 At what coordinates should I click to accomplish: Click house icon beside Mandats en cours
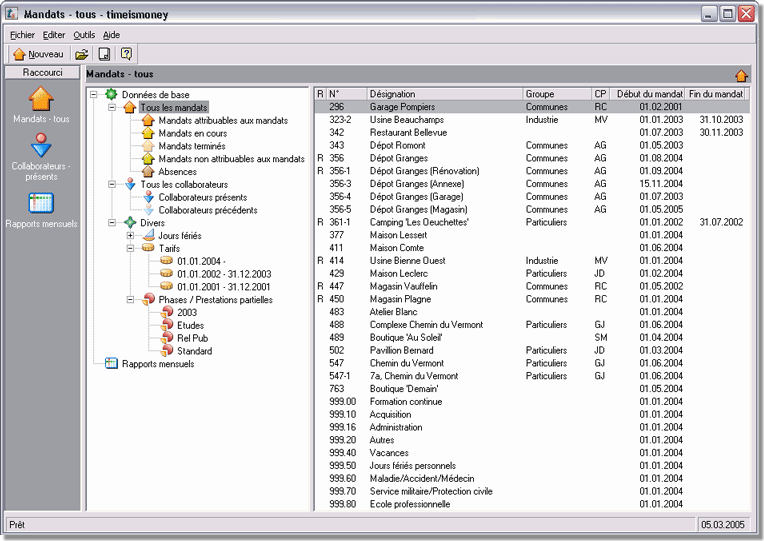pos(148,133)
